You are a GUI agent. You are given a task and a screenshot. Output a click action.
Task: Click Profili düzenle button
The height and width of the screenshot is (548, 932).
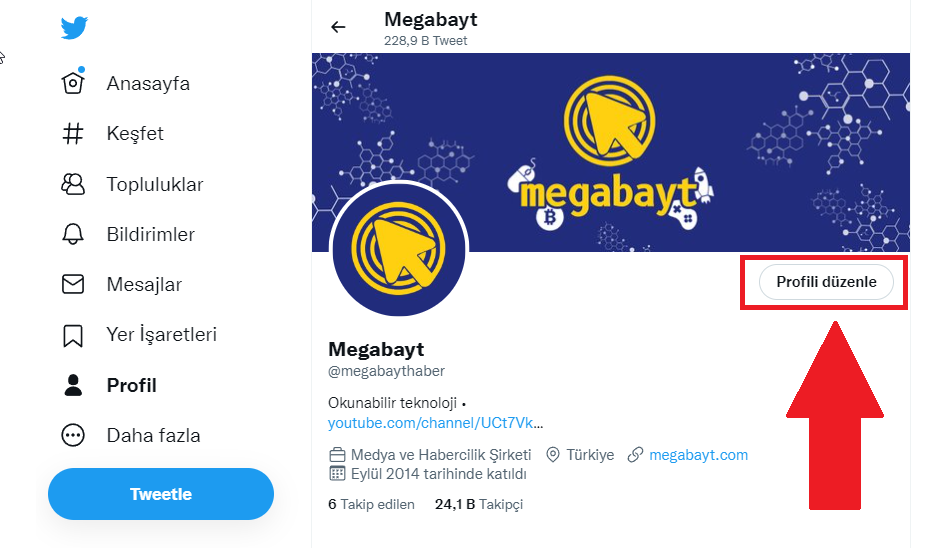click(x=826, y=282)
